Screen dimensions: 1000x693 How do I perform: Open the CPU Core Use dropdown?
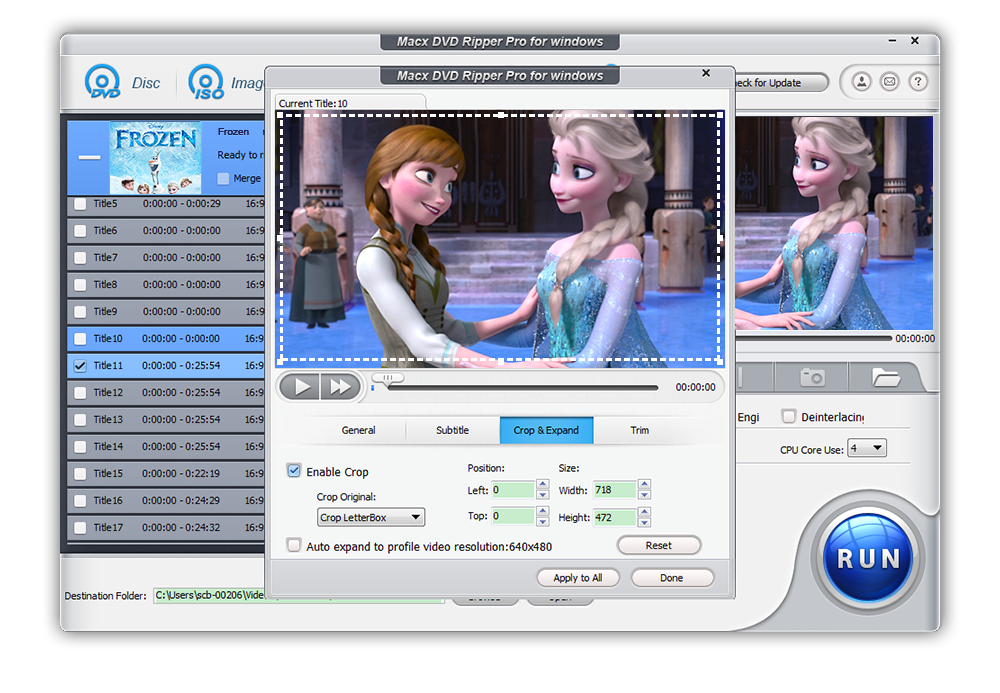pyautogui.click(x=867, y=448)
